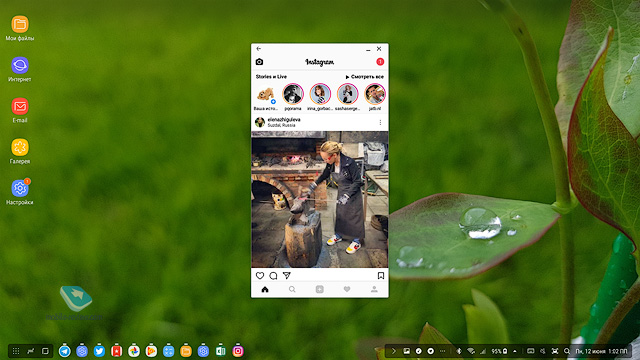
Task: Open the New Post plus tab
Action: coord(320,289)
